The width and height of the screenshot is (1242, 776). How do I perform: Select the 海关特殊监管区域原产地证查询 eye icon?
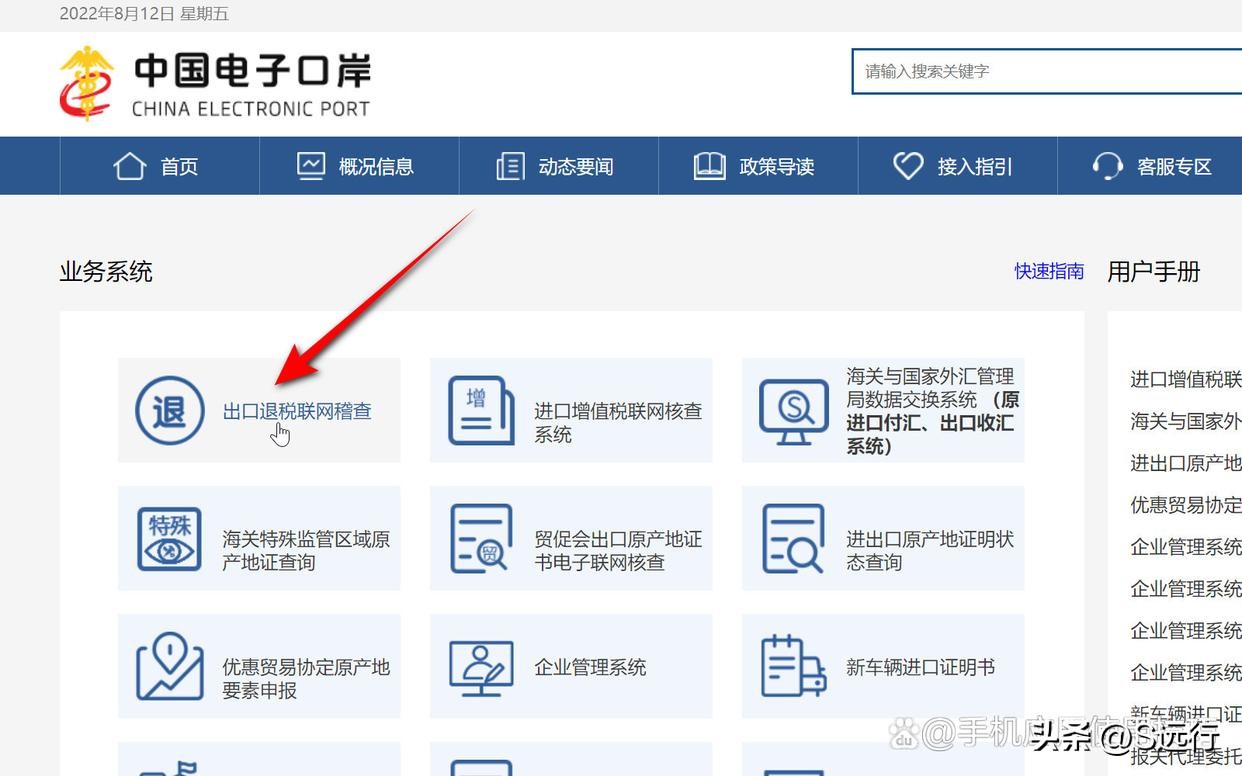tap(169, 538)
